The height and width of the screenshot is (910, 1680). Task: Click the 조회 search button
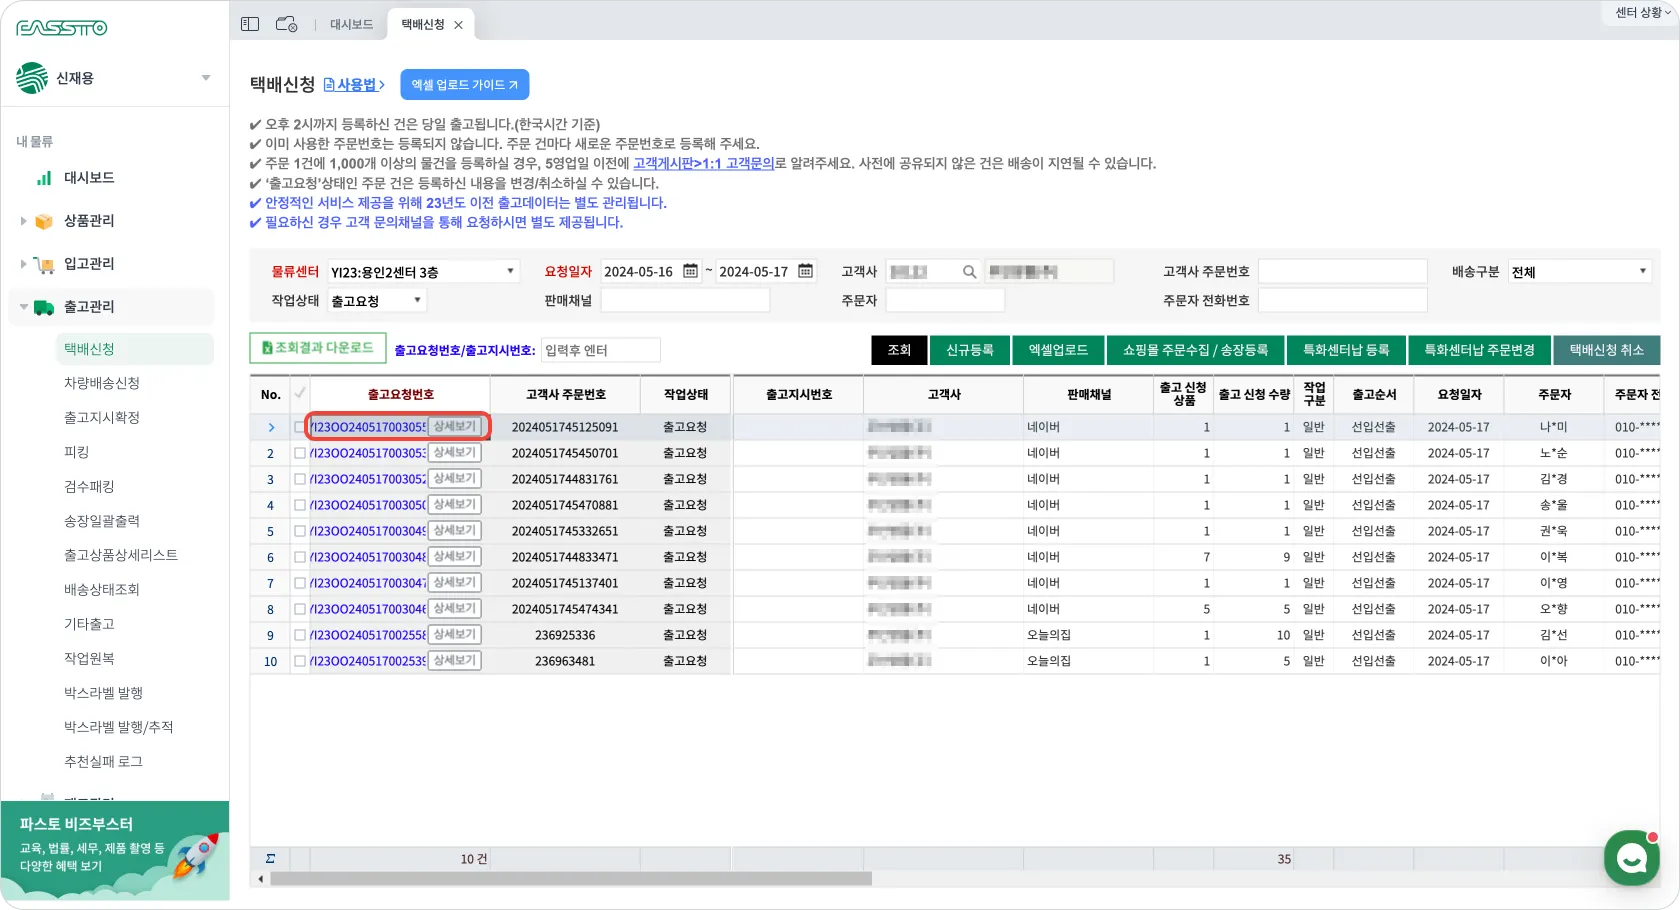click(899, 350)
